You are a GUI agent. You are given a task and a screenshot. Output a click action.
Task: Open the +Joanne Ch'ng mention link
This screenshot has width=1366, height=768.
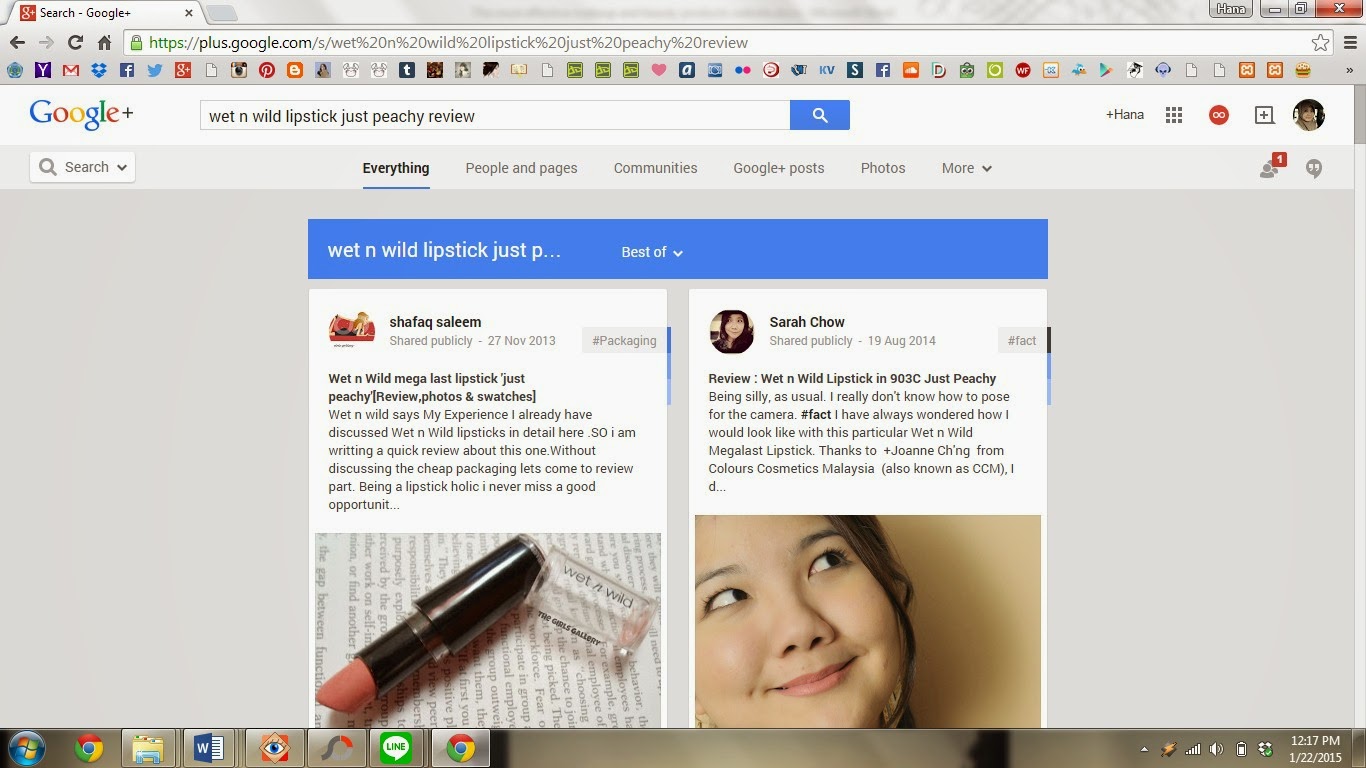tap(928, 450)
